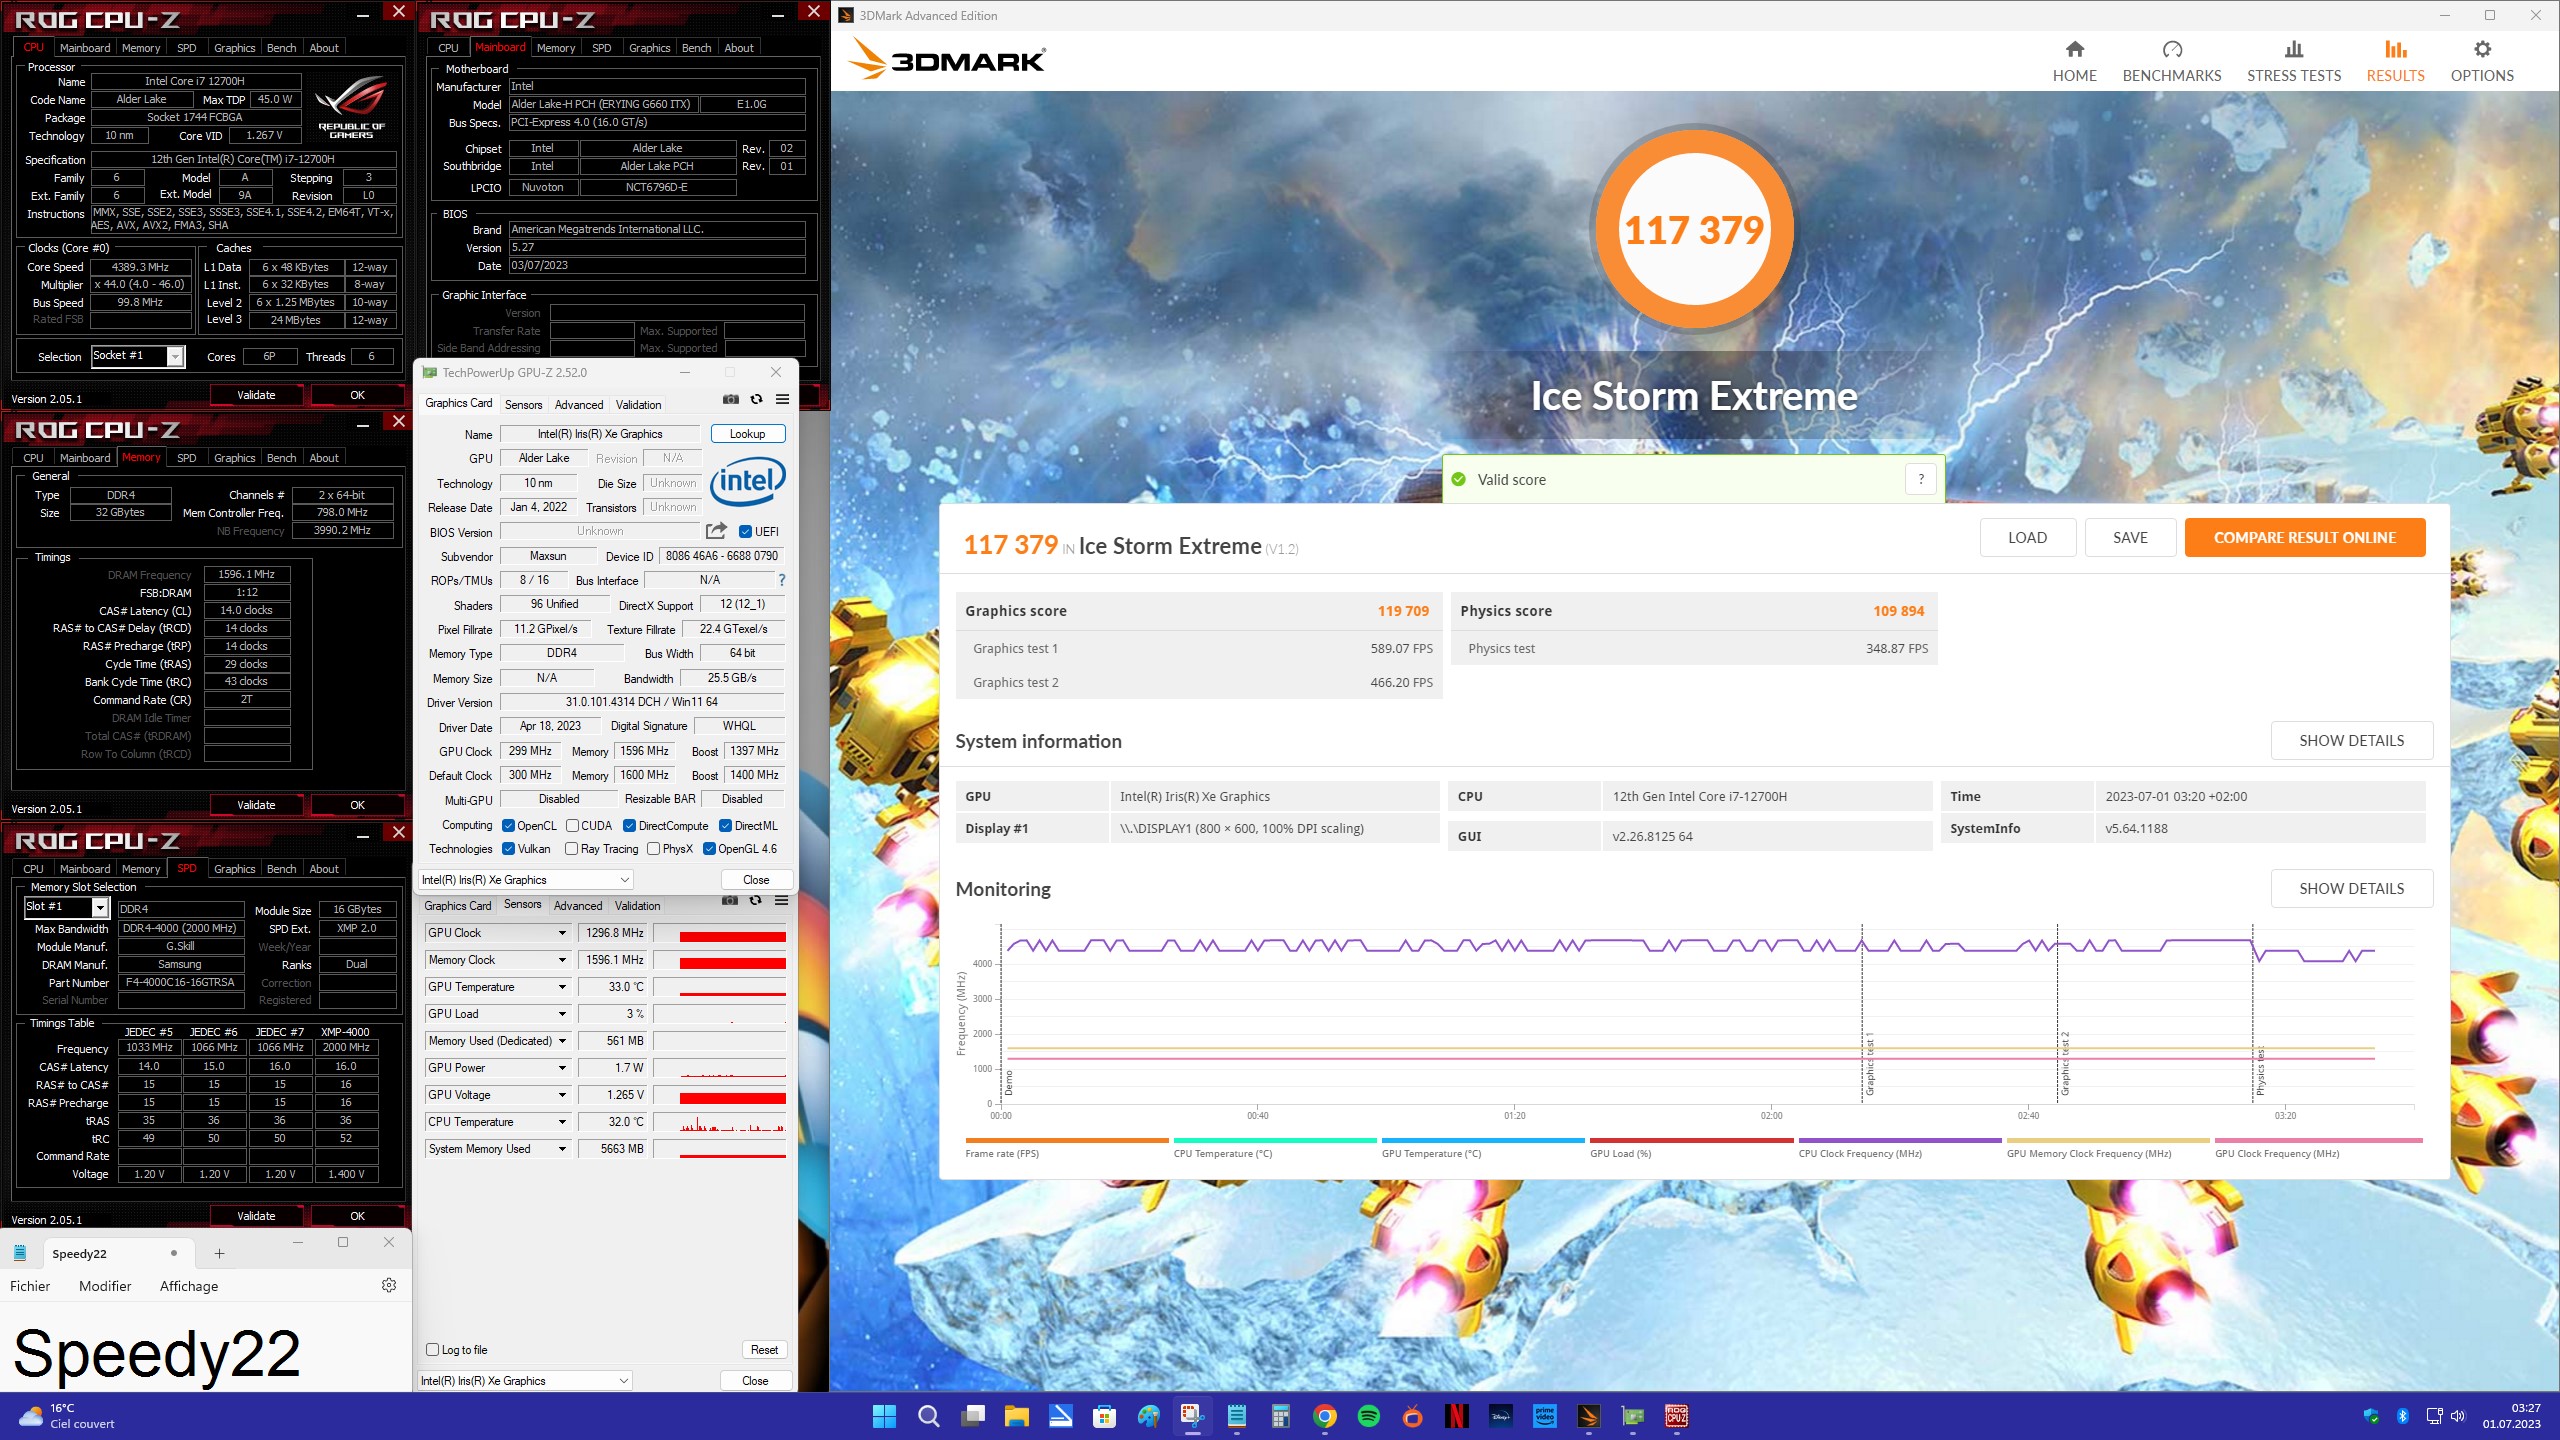Click the question mark beside Valid score

click(x=1920, y=479)
